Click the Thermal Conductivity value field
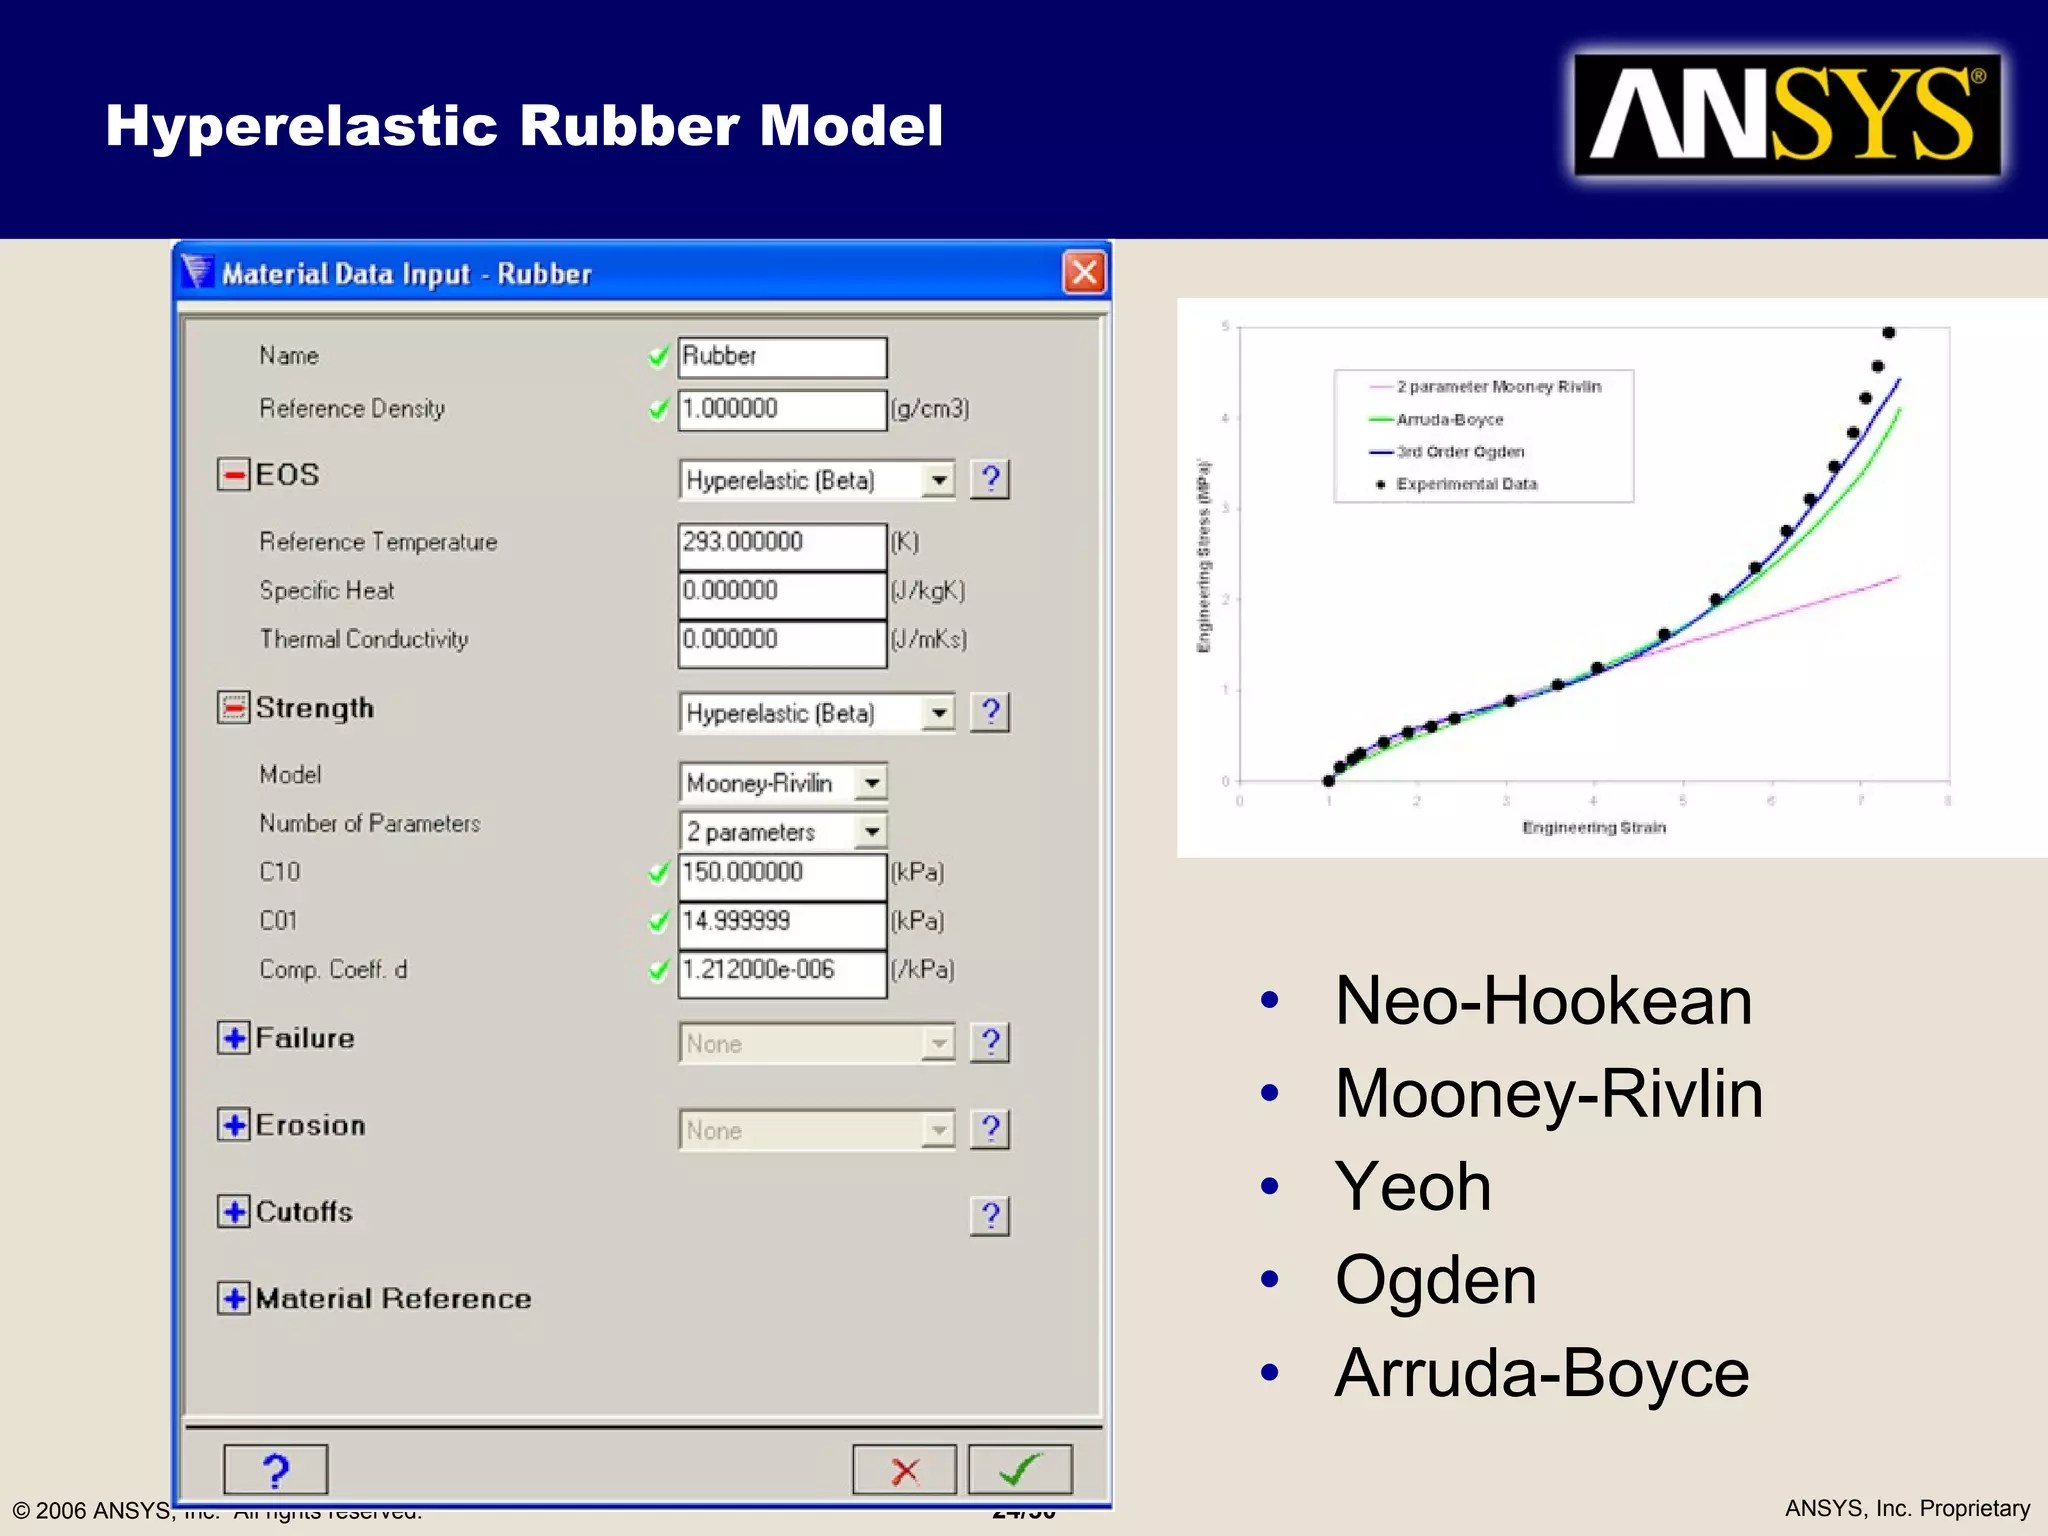Screen dimensions: 2048x1536 tap(782, 644)
